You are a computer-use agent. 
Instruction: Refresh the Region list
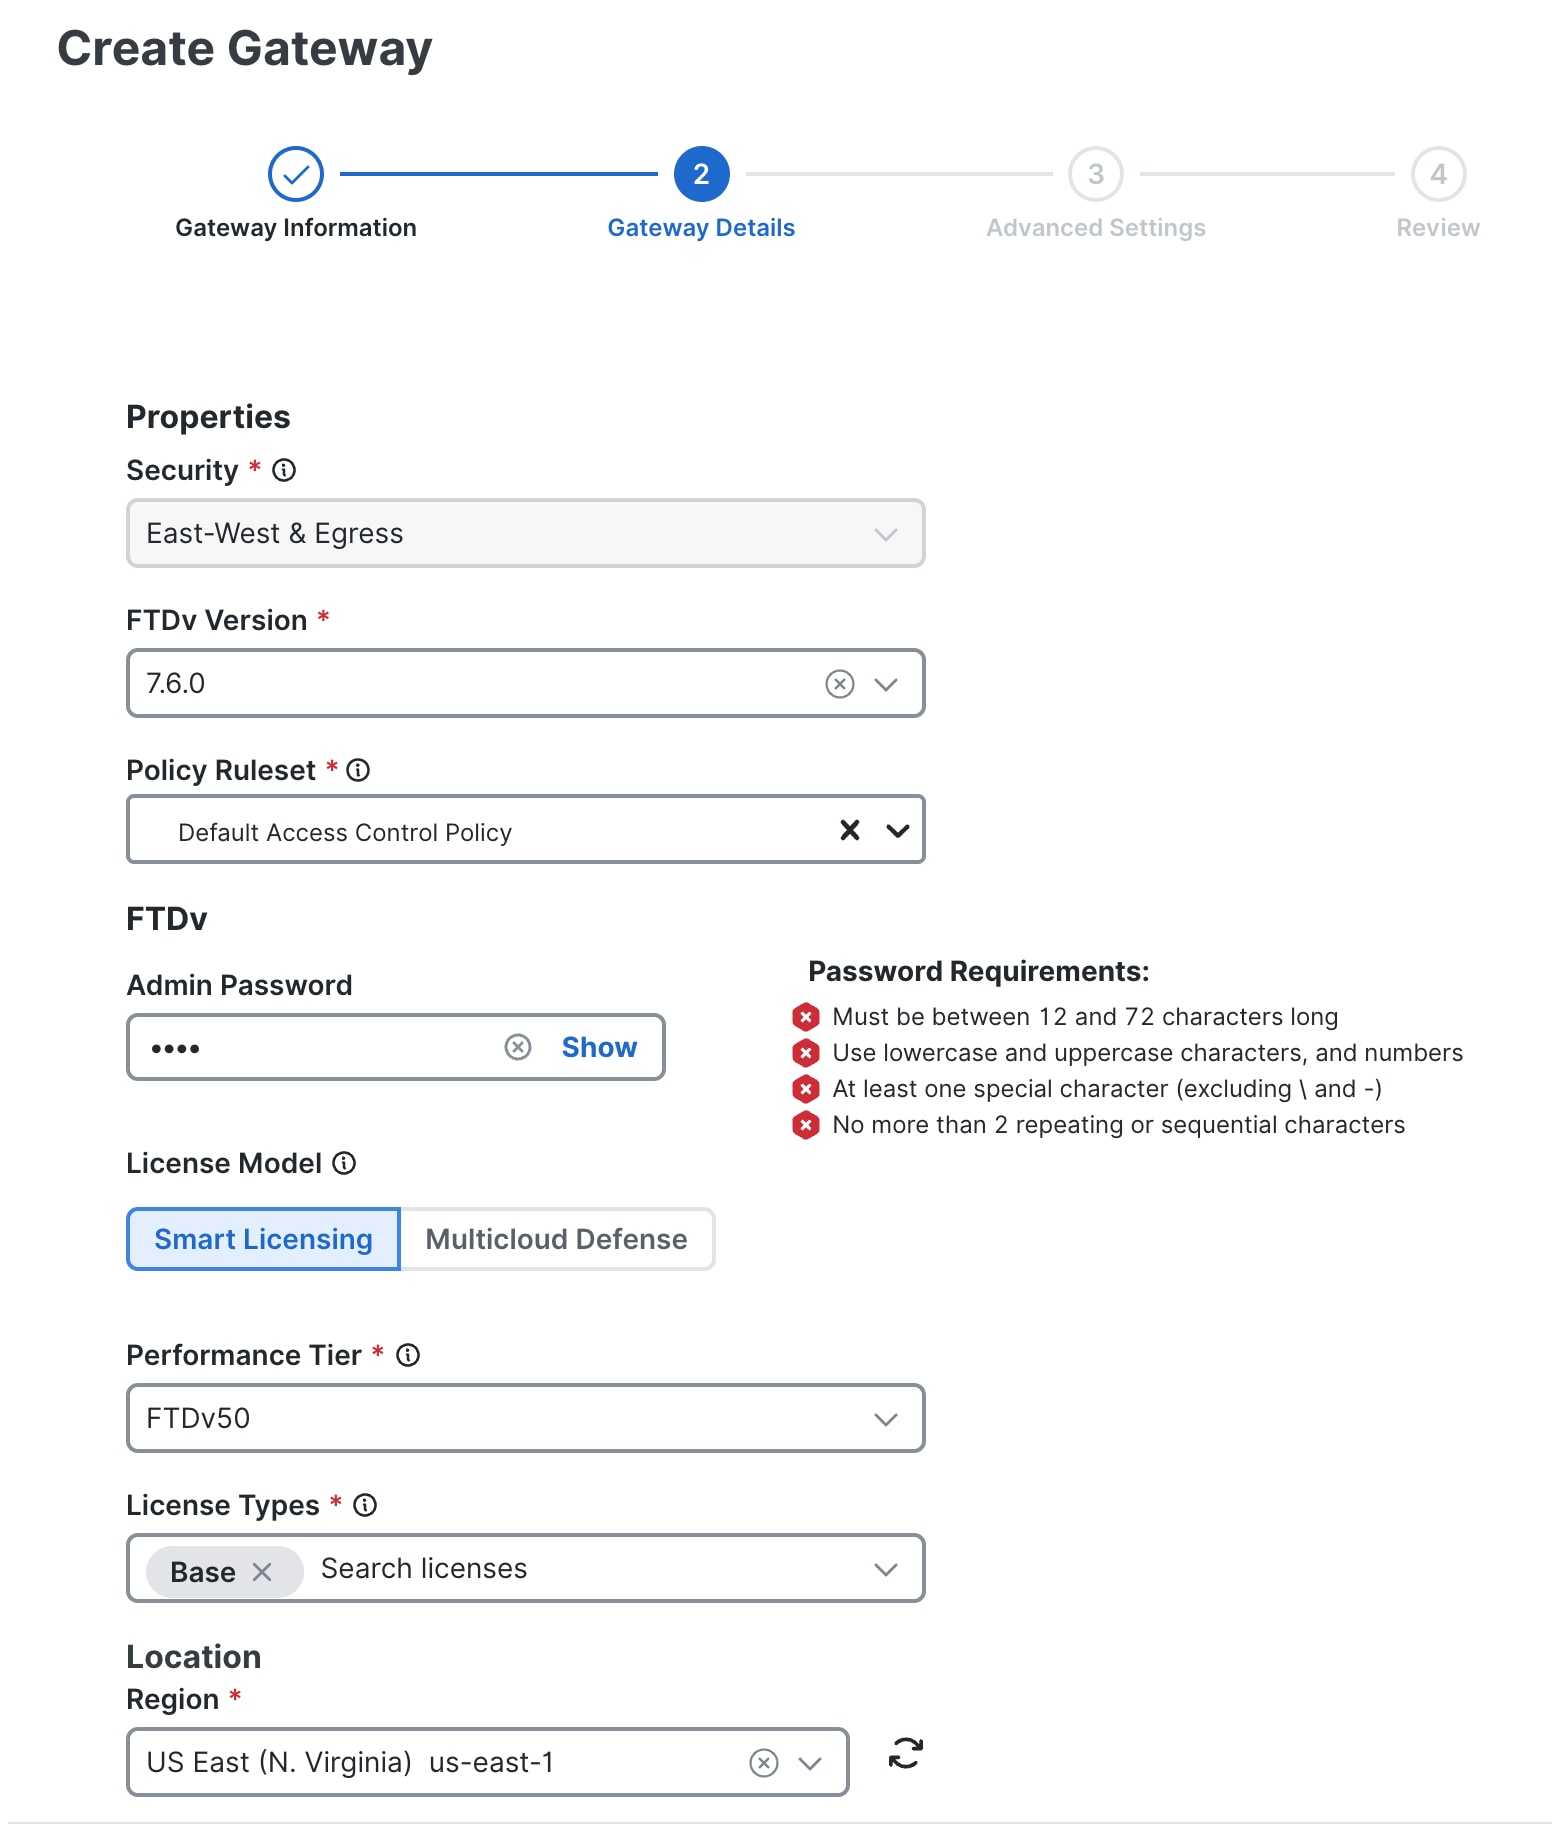pyautogui.click(x=903, y=1752)
